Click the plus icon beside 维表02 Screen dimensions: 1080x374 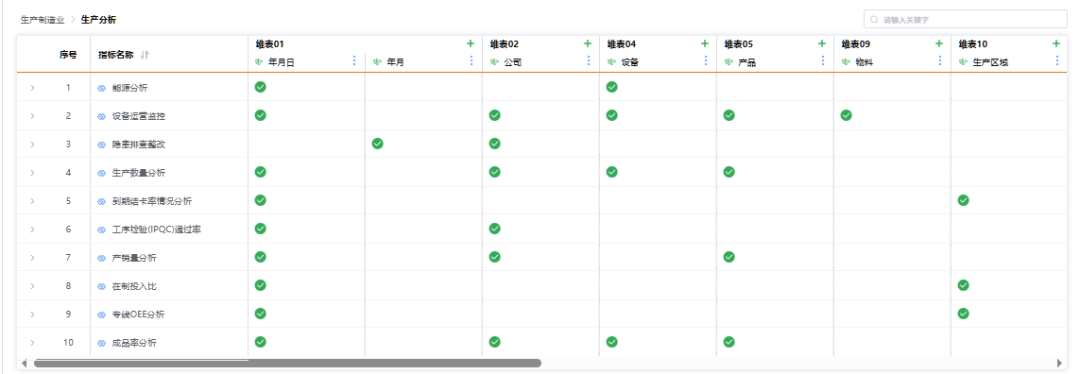click(x=588, y=44)
